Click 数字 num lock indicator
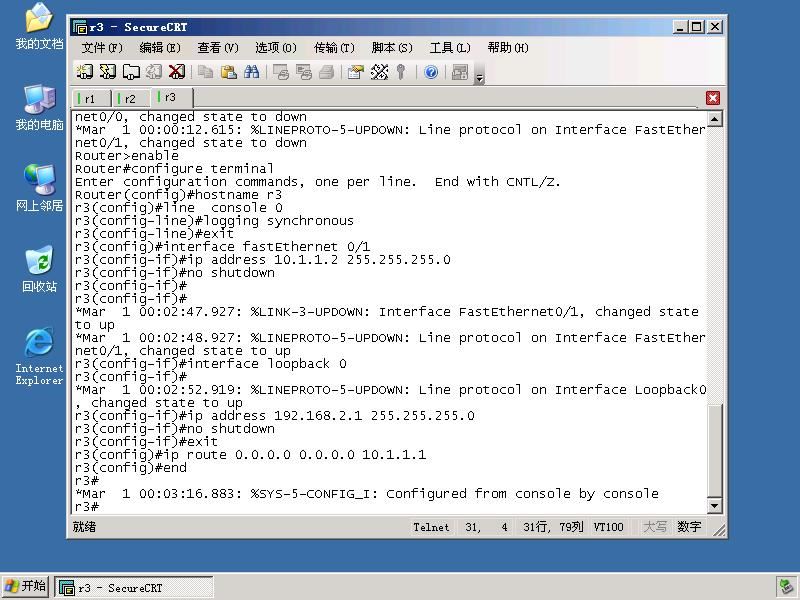This screenshot has width=800, height=600. click(689, 527)
